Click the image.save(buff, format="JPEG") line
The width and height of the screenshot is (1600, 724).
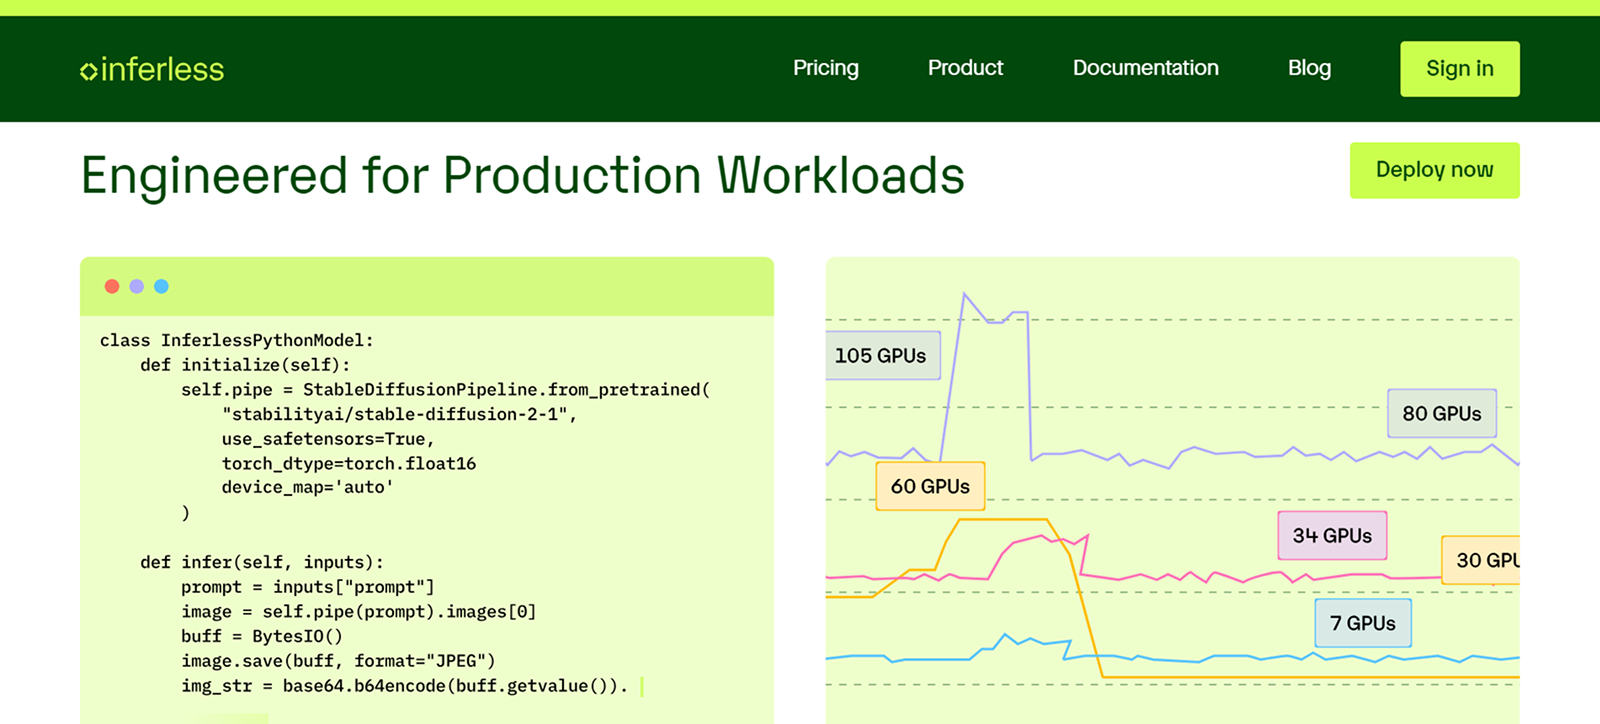click(338, 661)
